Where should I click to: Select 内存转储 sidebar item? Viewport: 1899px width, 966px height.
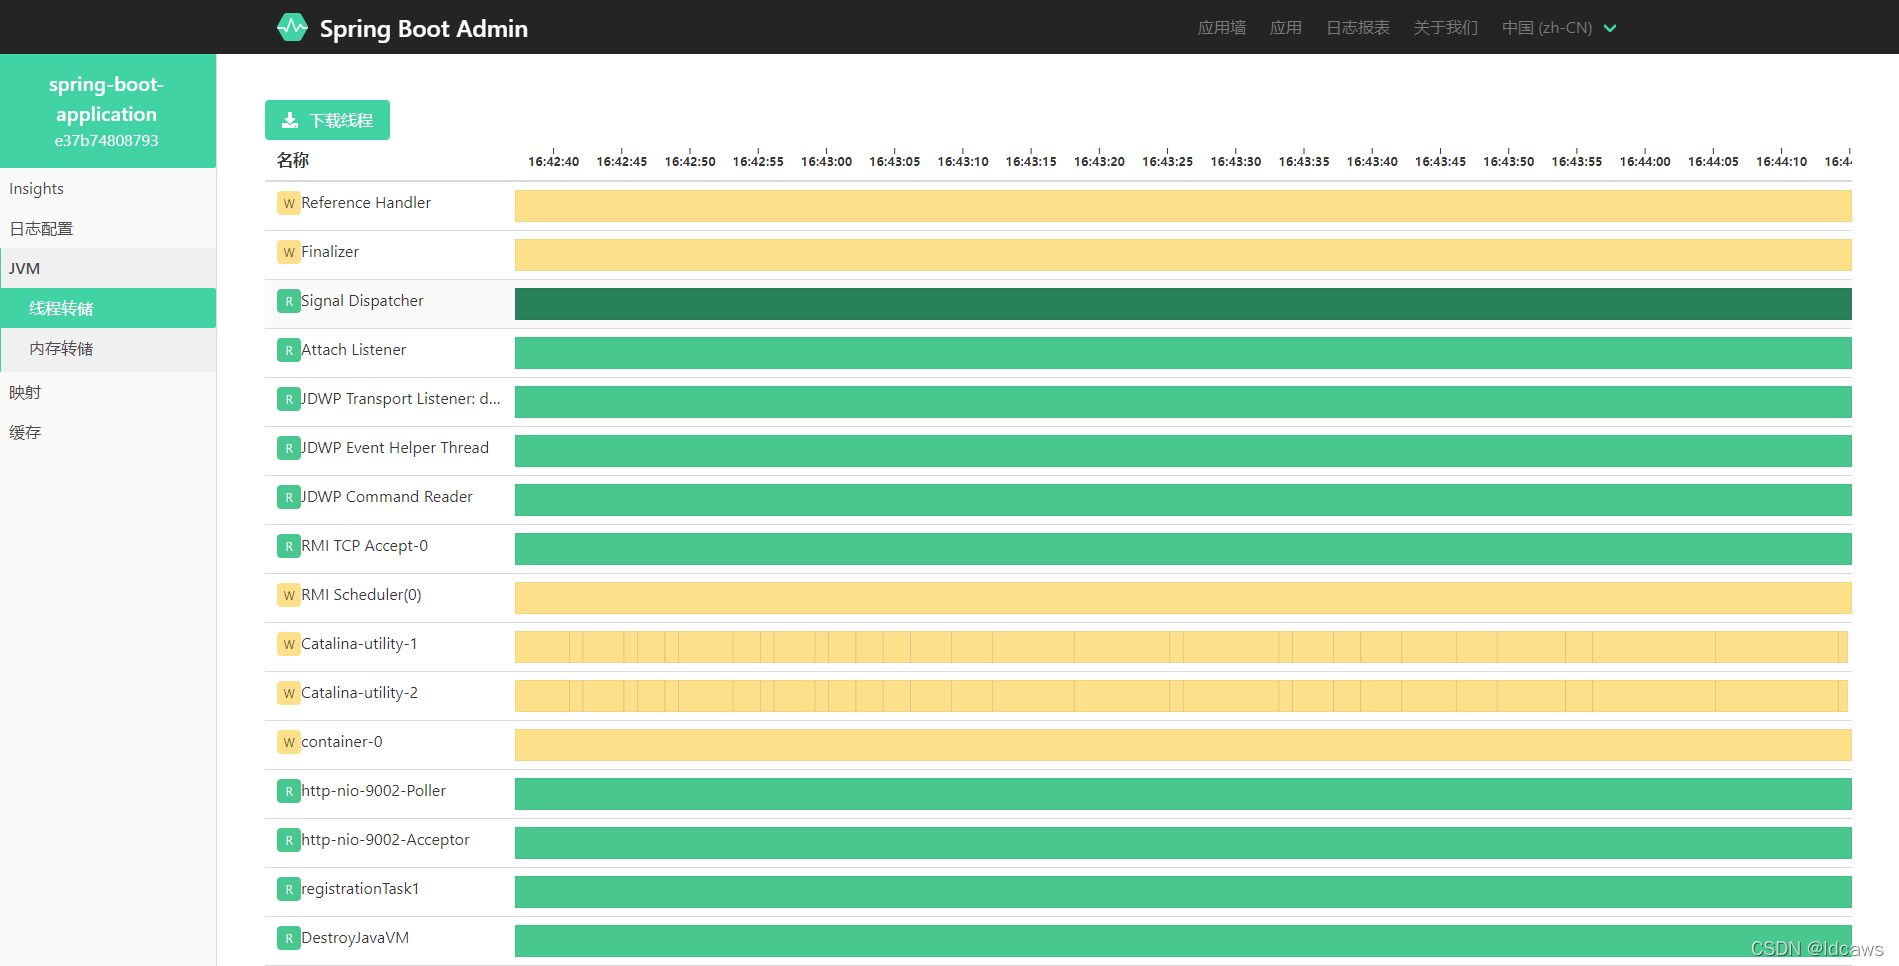tap(108, 348)
